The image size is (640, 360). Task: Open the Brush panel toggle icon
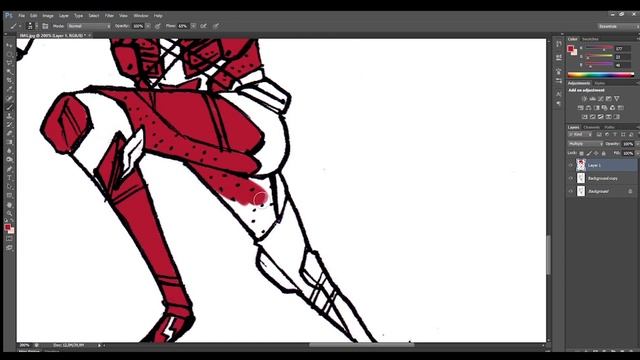coord(45,26)
